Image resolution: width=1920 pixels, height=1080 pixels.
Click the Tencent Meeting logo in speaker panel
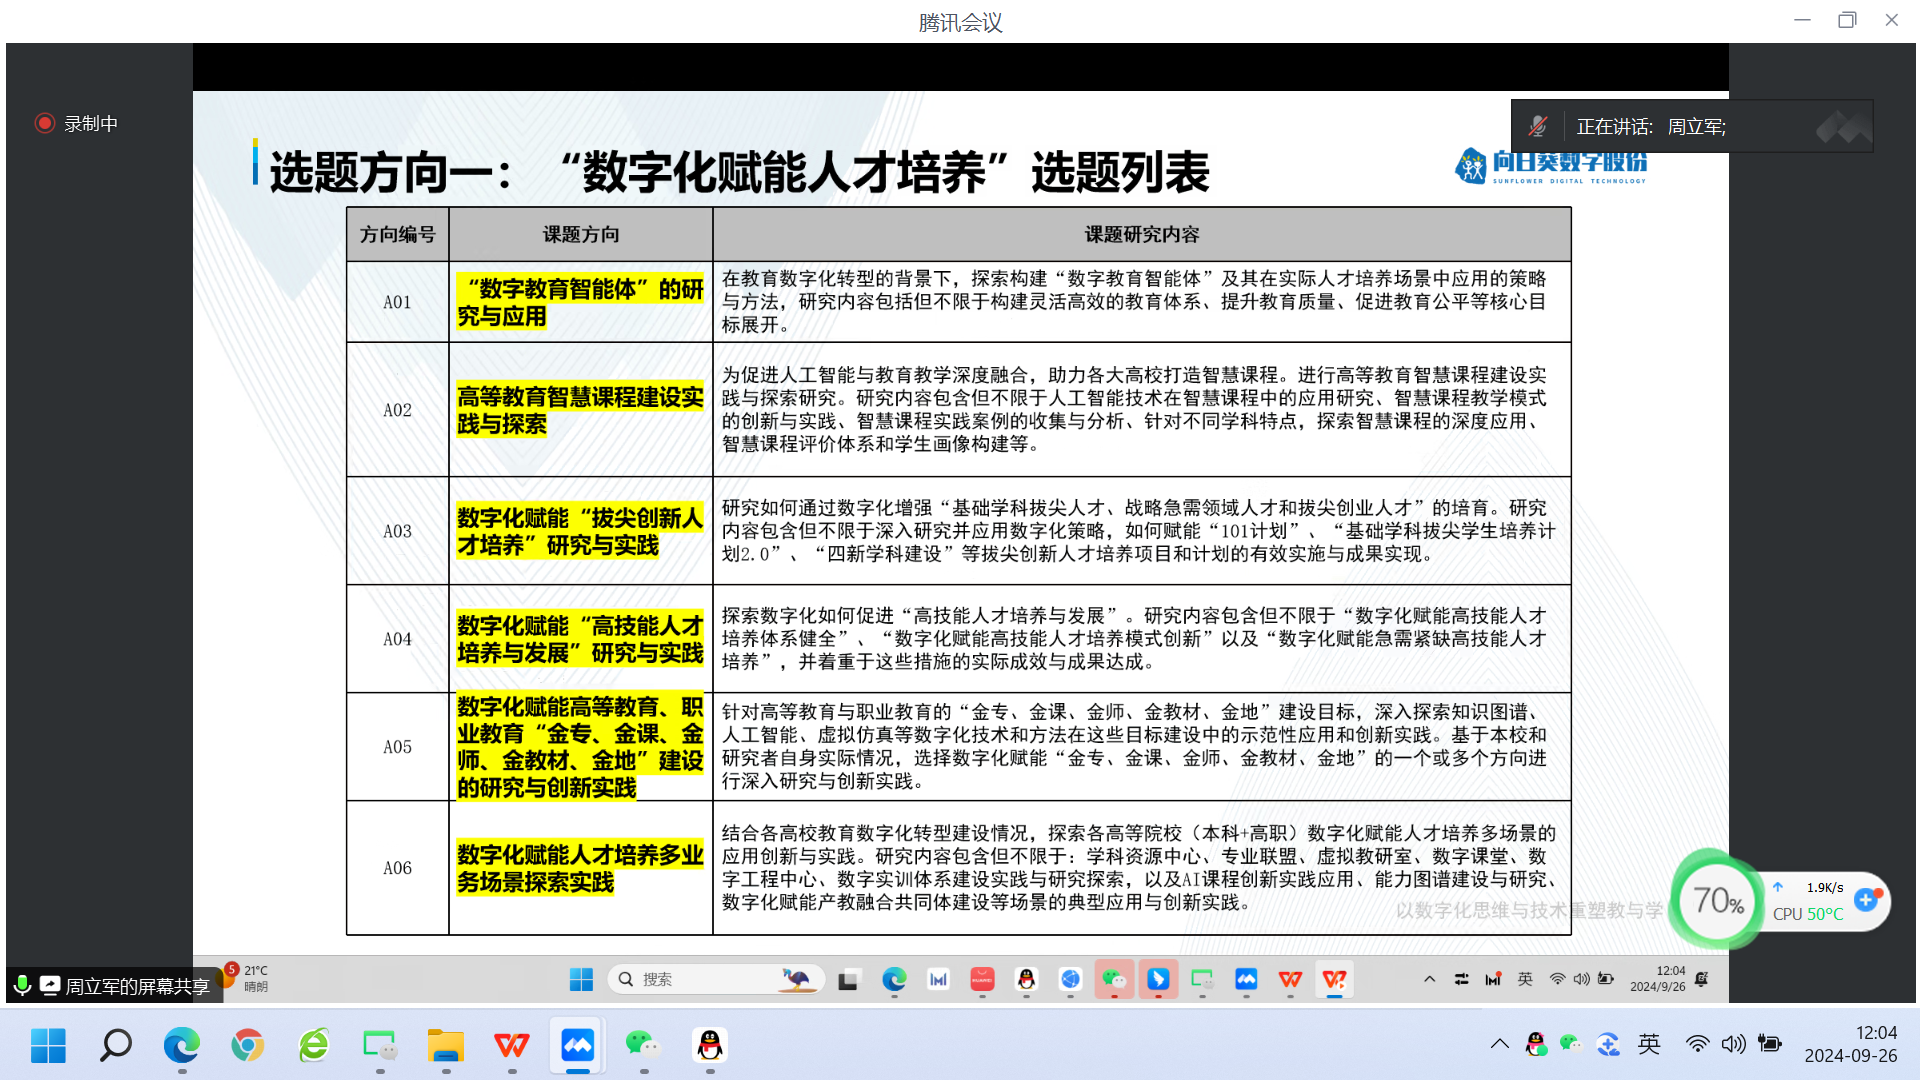click(1843, 127)
